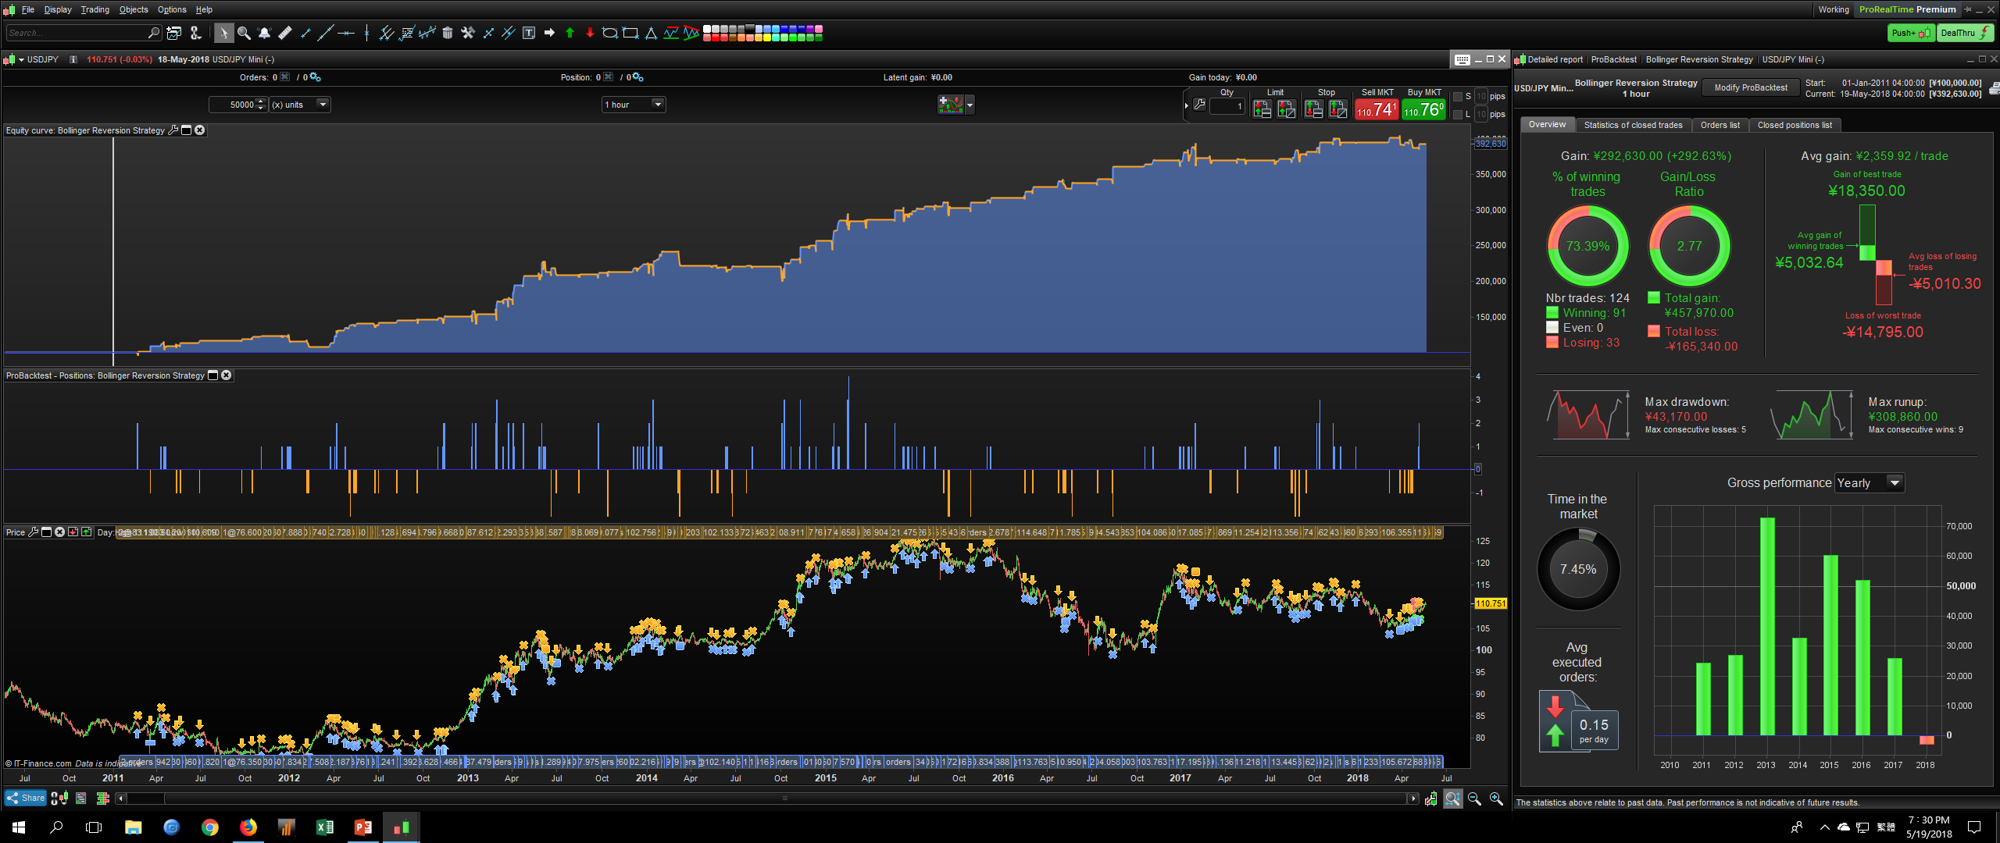Image resolution: width=2000 pixels, height=843 pixels.
Task: Click the Sell MKT price button
Action: (x=1377, y=109)
